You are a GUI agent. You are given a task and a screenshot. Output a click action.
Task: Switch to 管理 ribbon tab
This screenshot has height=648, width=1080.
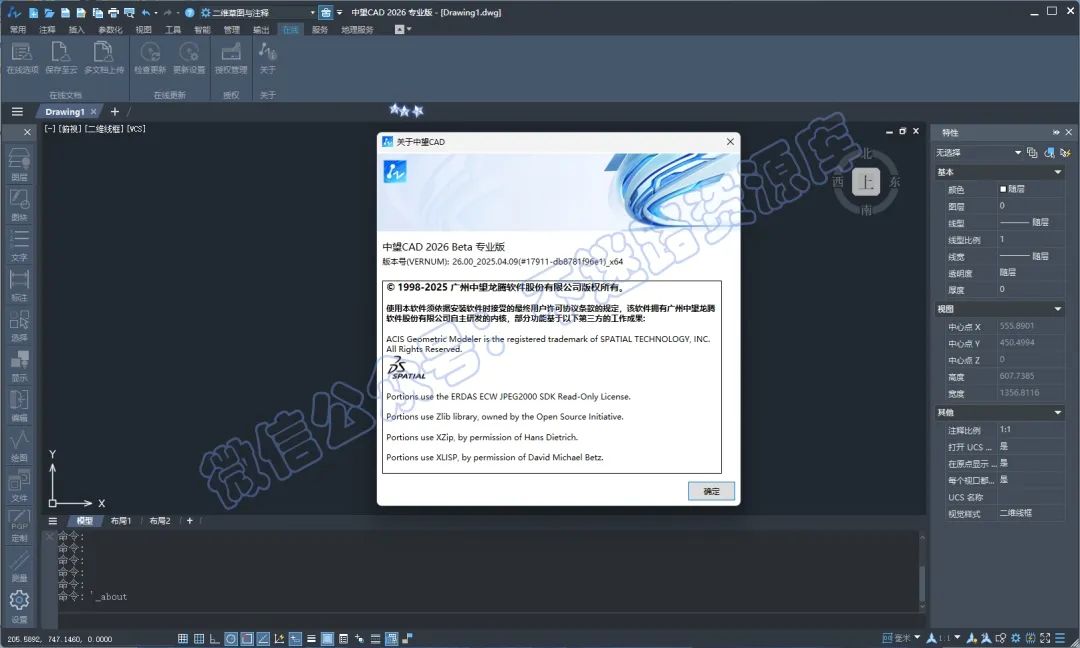pos(231,30)
